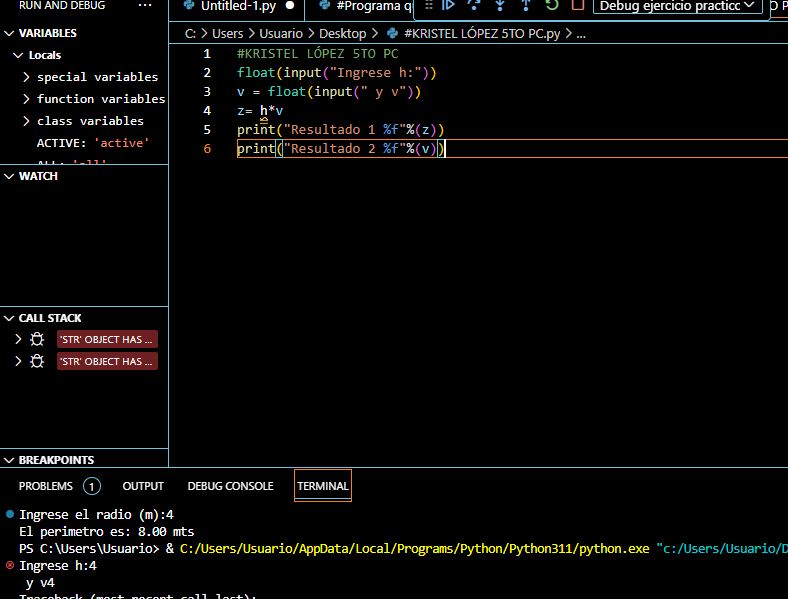Click the float(input("Ingrese h:")) code line

tap(337, 73)
